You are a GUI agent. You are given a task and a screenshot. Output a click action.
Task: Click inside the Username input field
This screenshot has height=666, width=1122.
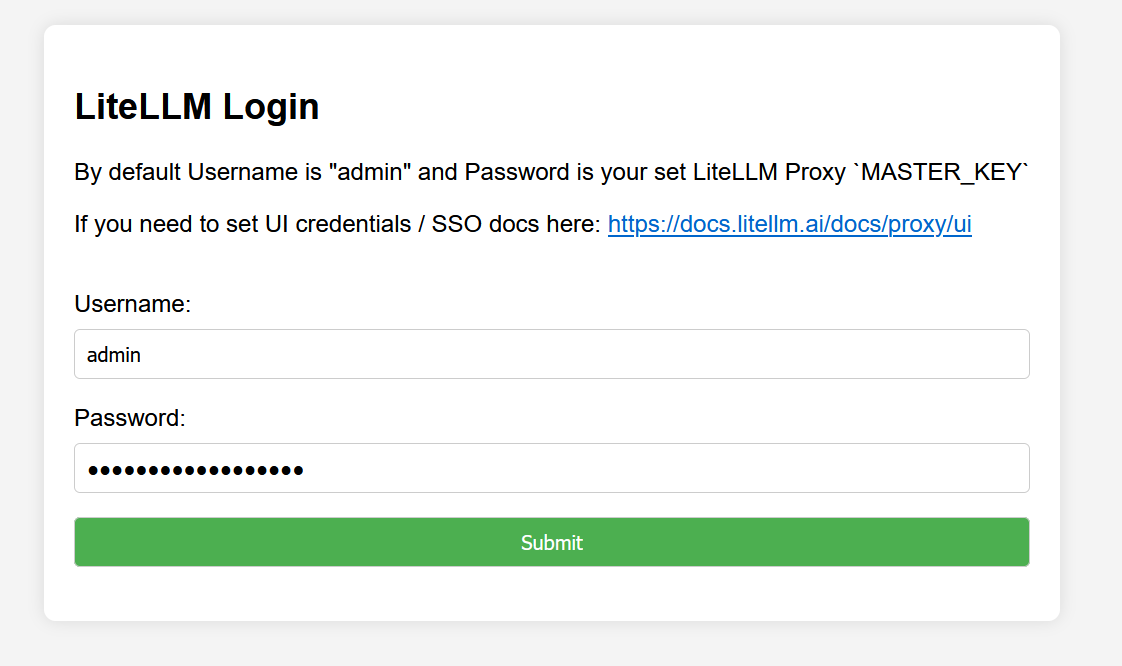tap(551, 353)
